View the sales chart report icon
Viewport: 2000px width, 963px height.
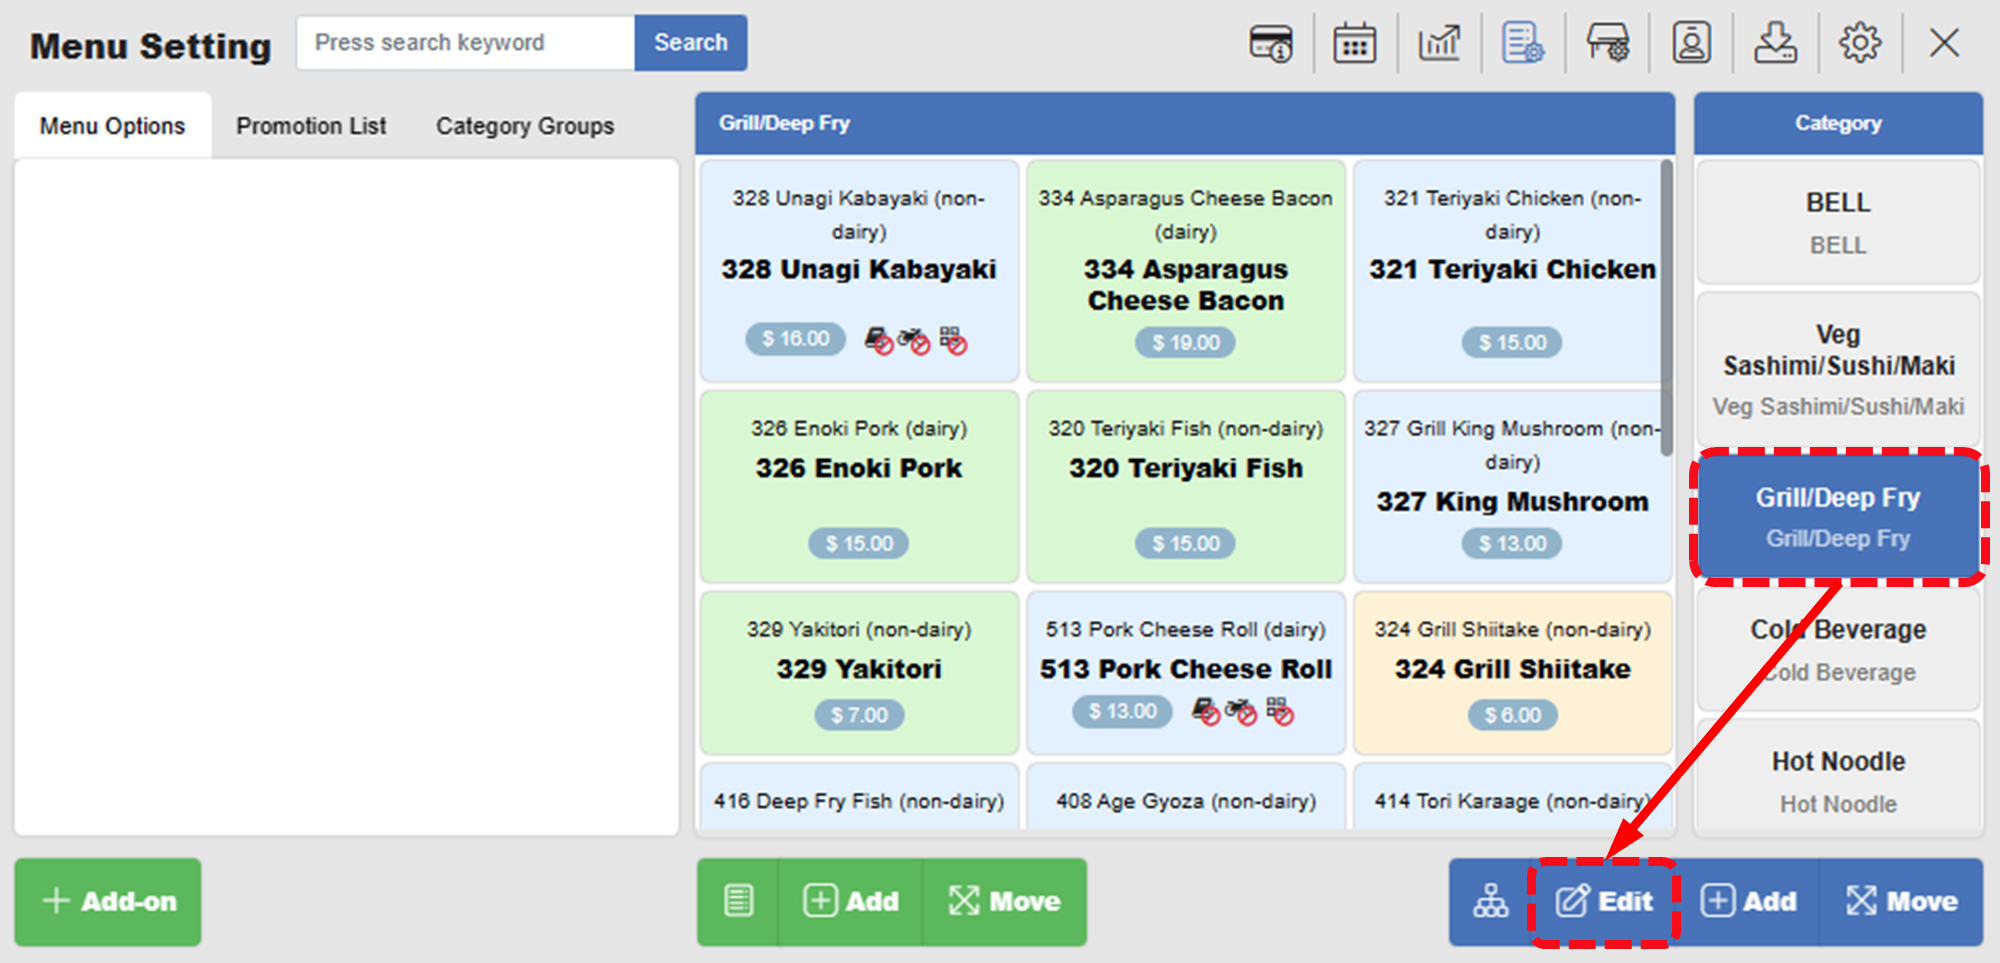click(x=1440, y=43)
